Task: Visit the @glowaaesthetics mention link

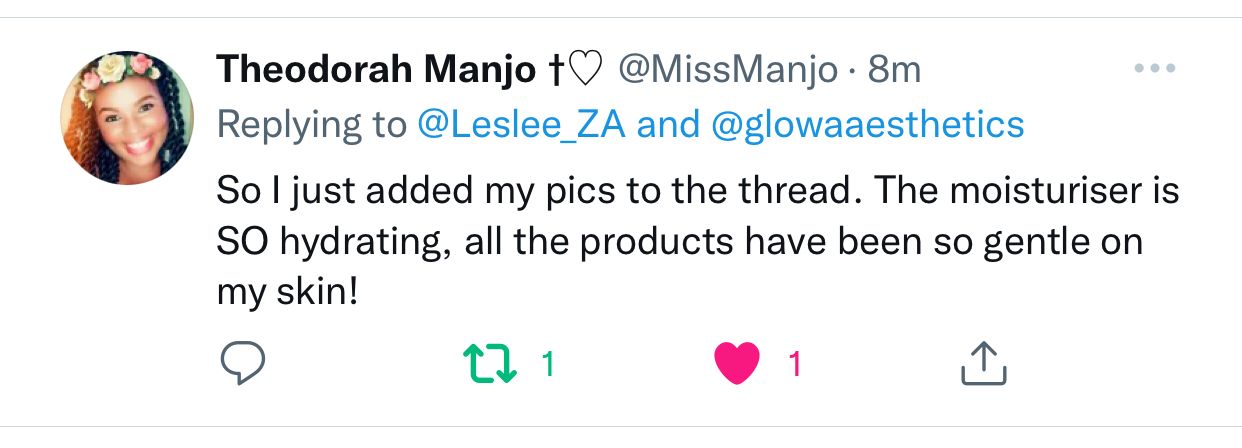Action: (868, 125)
